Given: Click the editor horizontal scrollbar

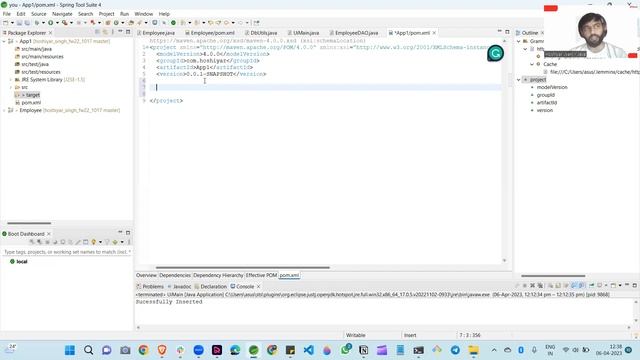Looking at the screenshot, I should [242, 268].
